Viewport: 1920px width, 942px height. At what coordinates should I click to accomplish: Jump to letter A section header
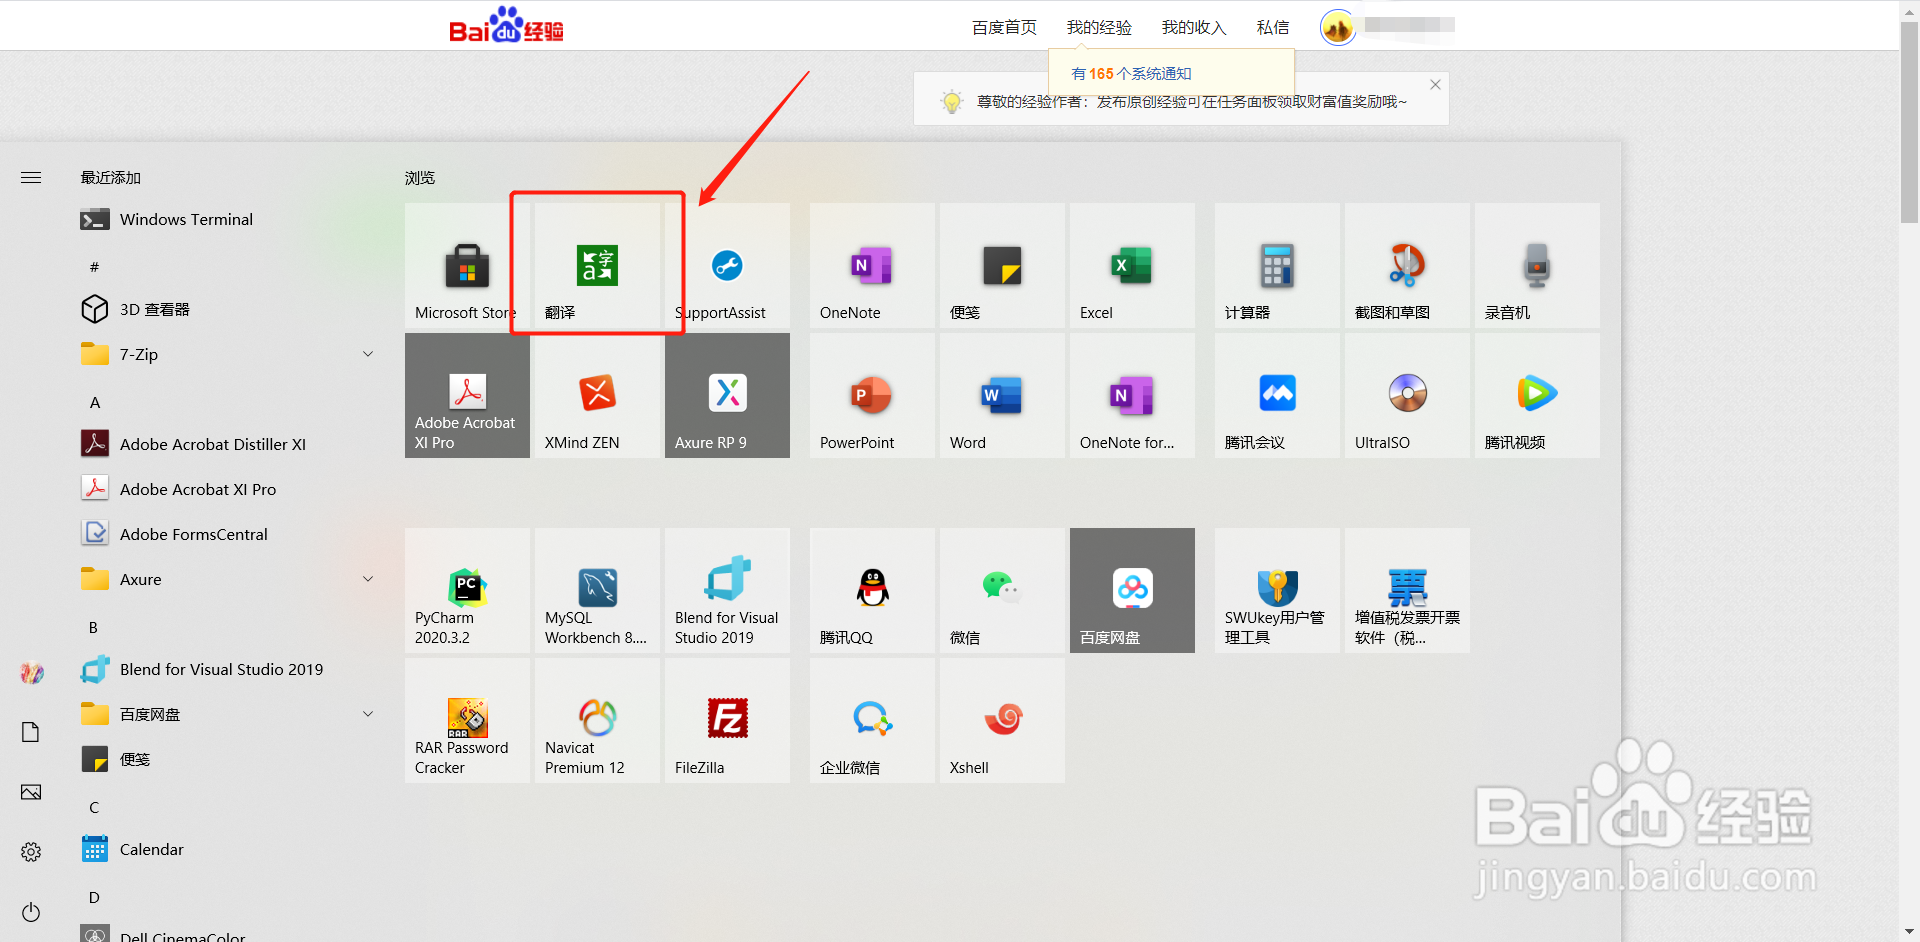tap(95, 402)
